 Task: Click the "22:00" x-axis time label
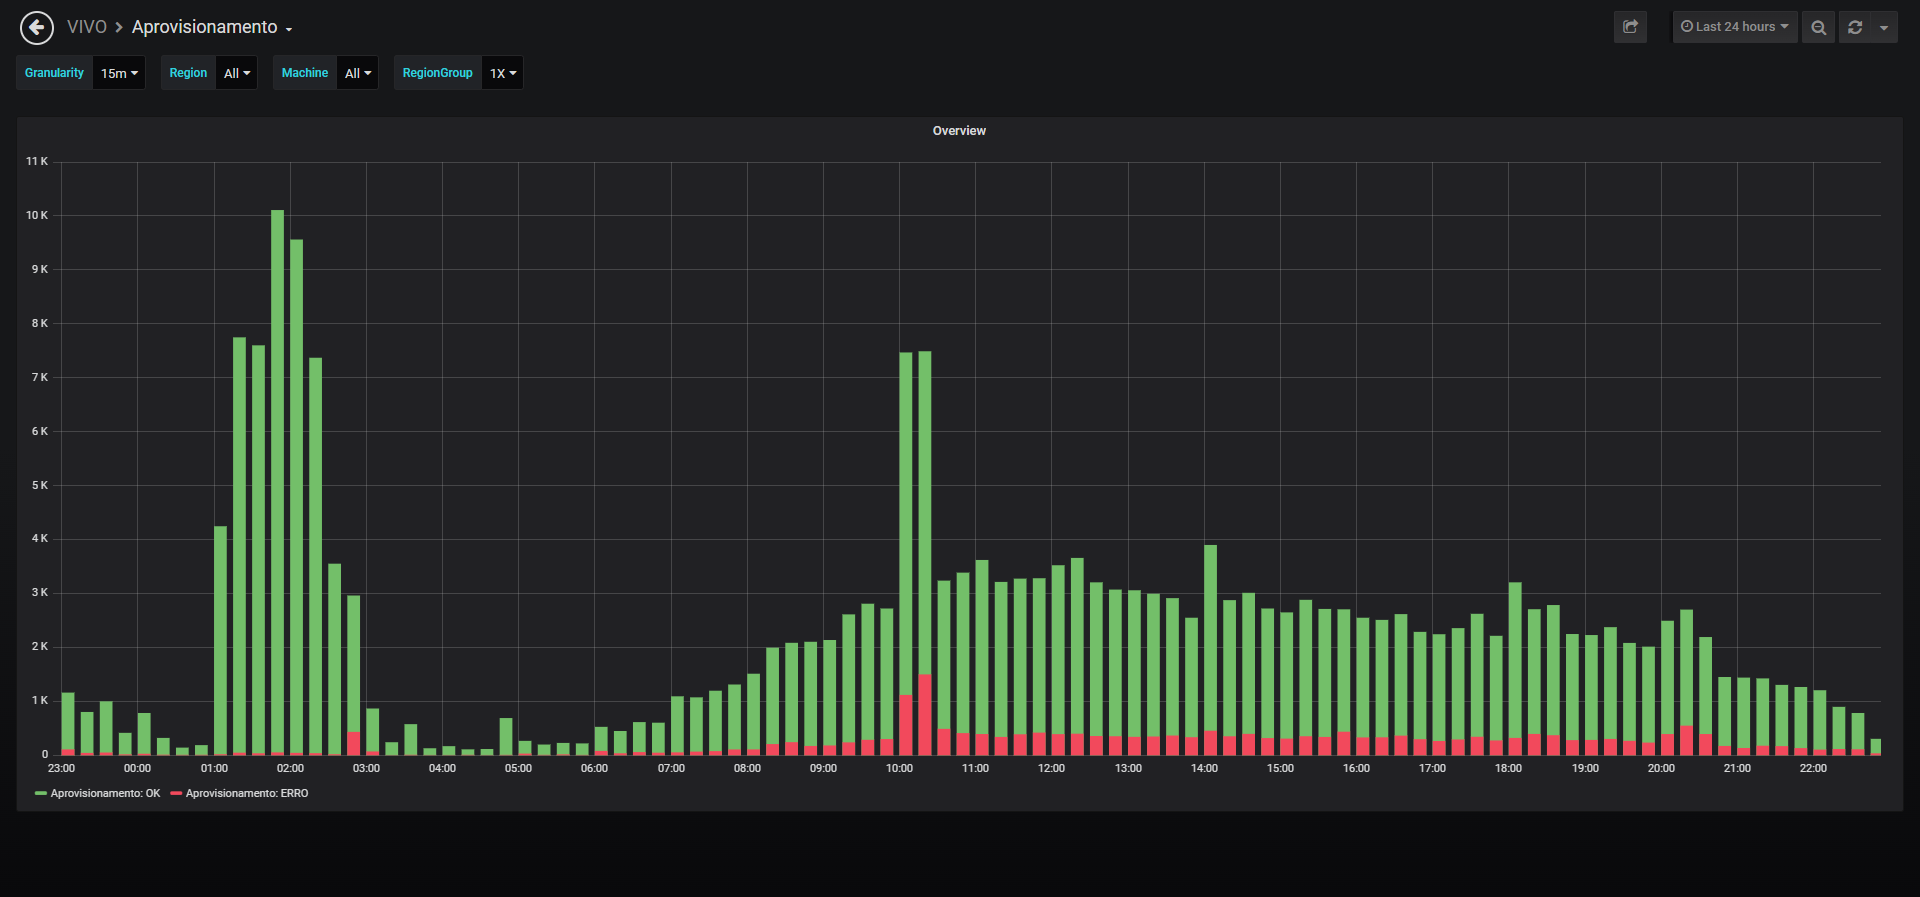coord(1813,768)
